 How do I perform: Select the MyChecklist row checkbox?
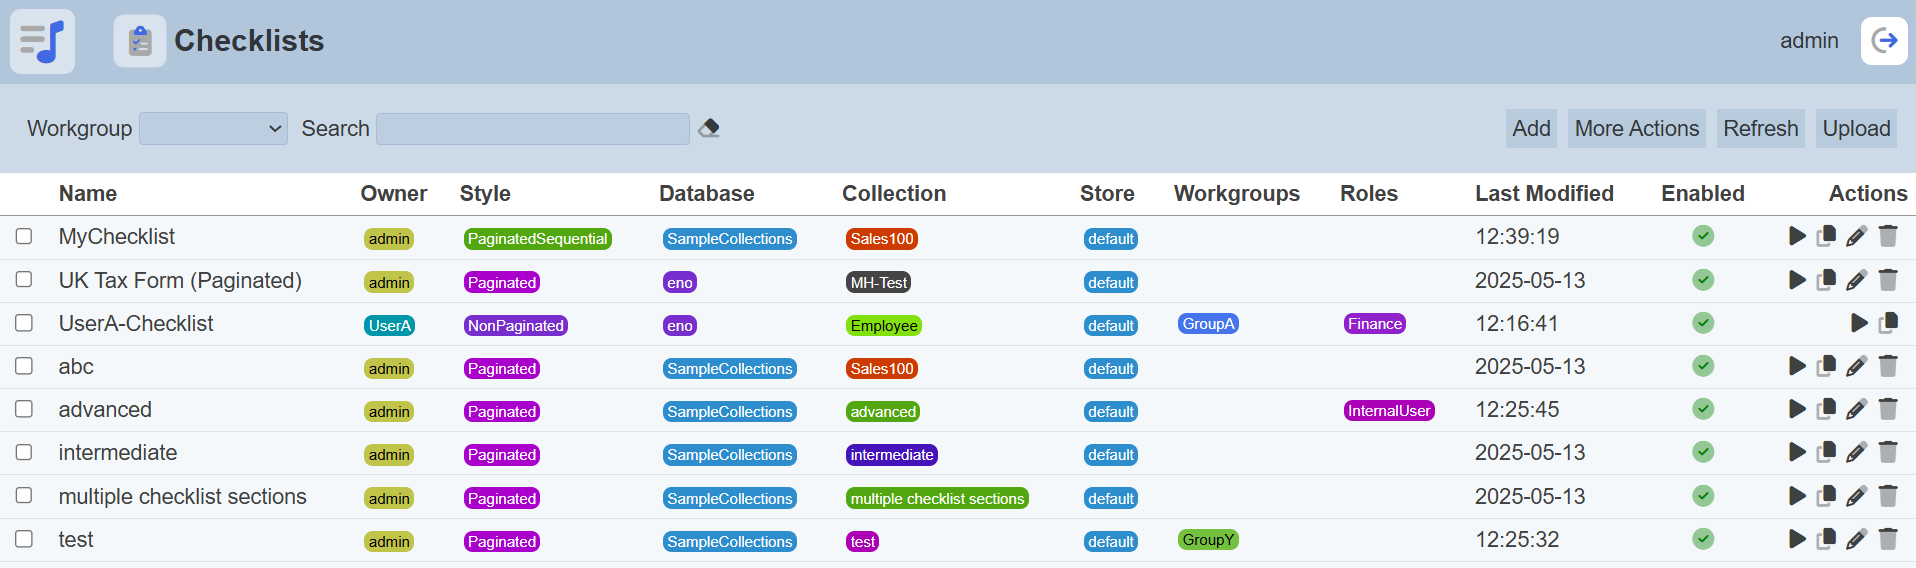(24, 237)
